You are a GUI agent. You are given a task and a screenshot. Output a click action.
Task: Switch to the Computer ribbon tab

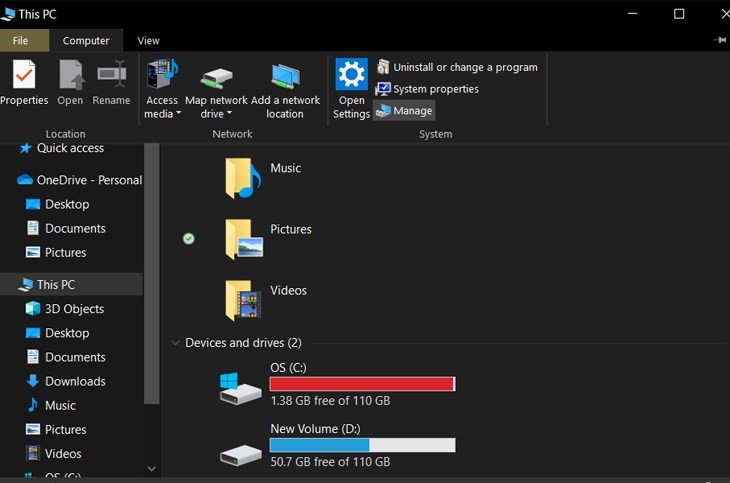[86, 41]
